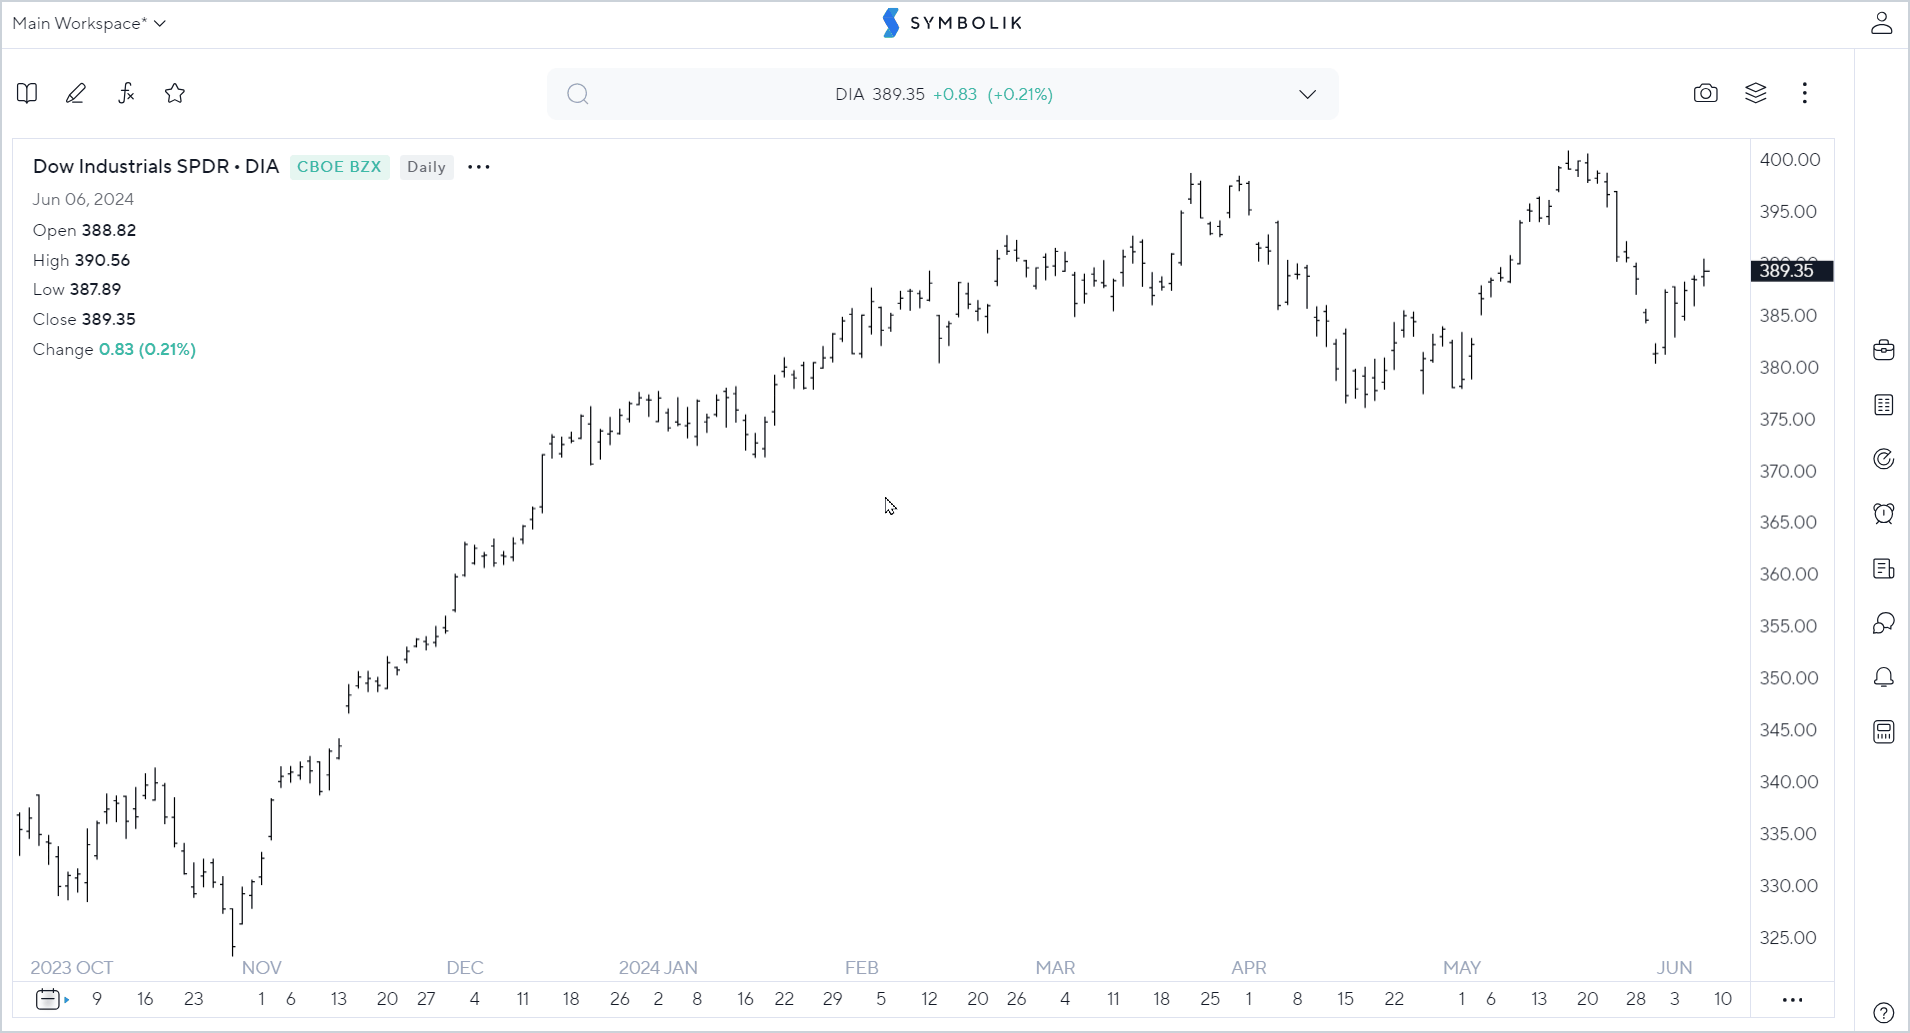
Task: Open the radar target sidebar icon
Action: (x=1884, y=459)
